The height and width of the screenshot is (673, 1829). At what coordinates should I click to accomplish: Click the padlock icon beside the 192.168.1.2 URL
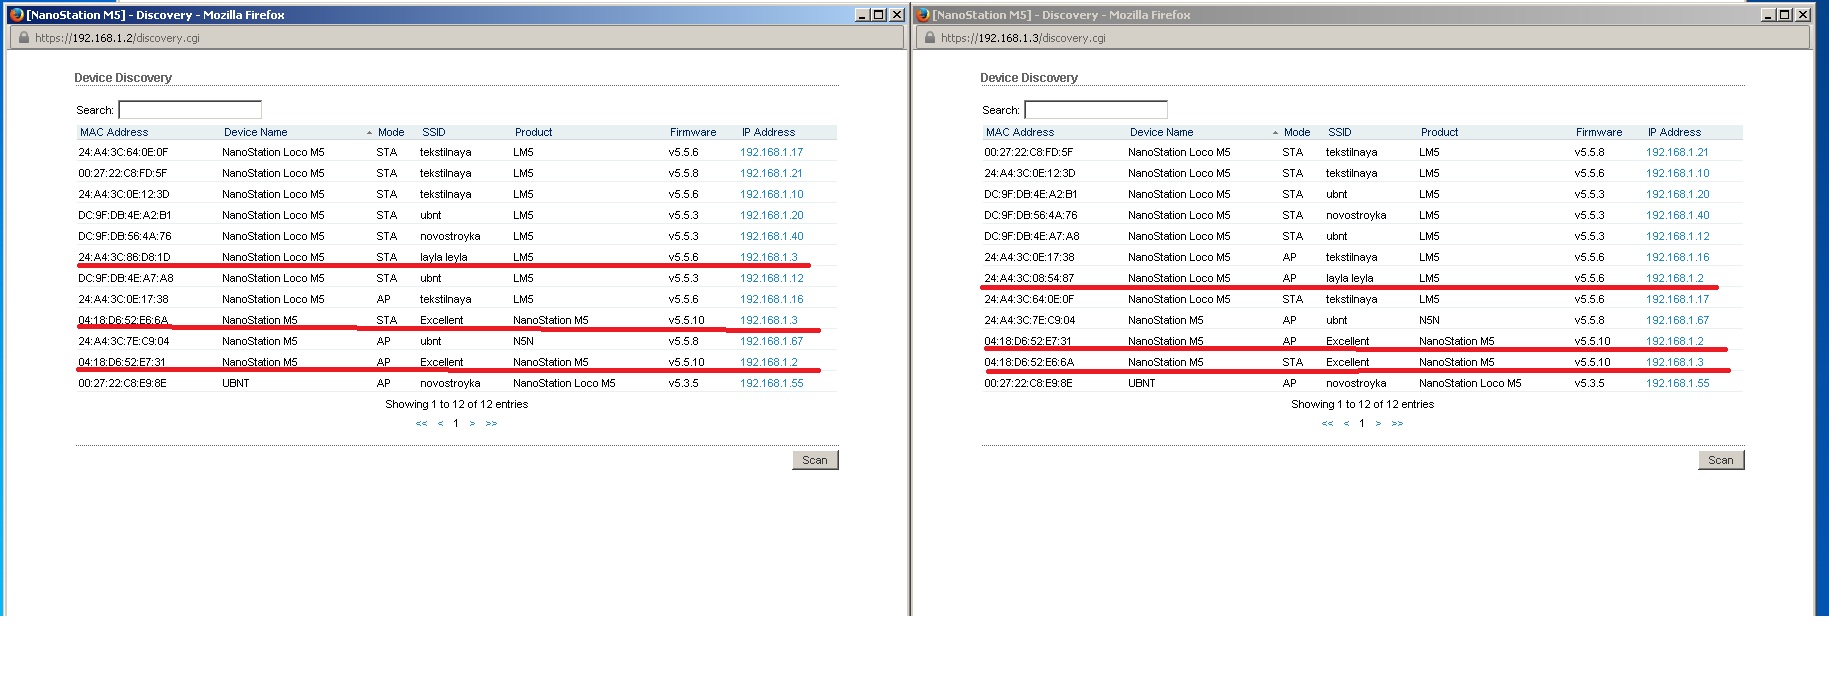pyautogui.click(x=24, y=38)
